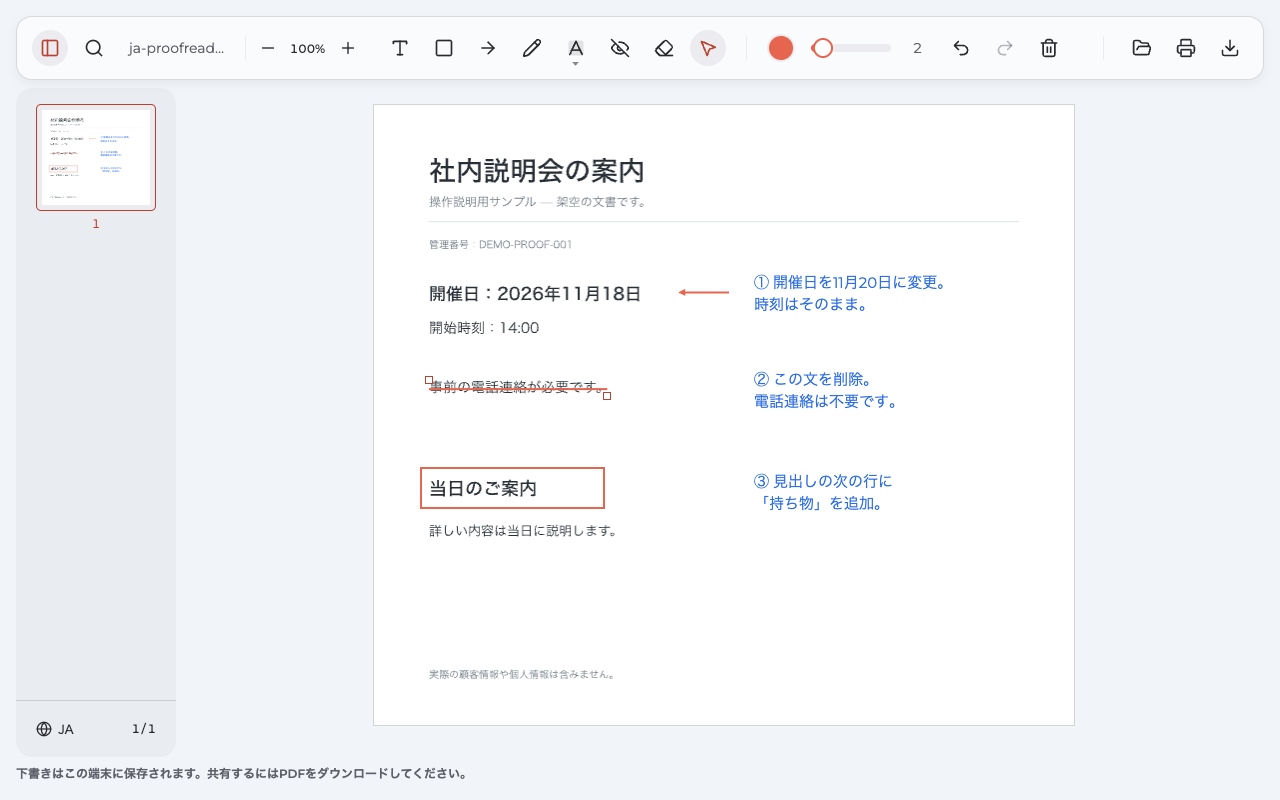
Task: Adjust the stroke width slider
Action: [x=851, y=48]
